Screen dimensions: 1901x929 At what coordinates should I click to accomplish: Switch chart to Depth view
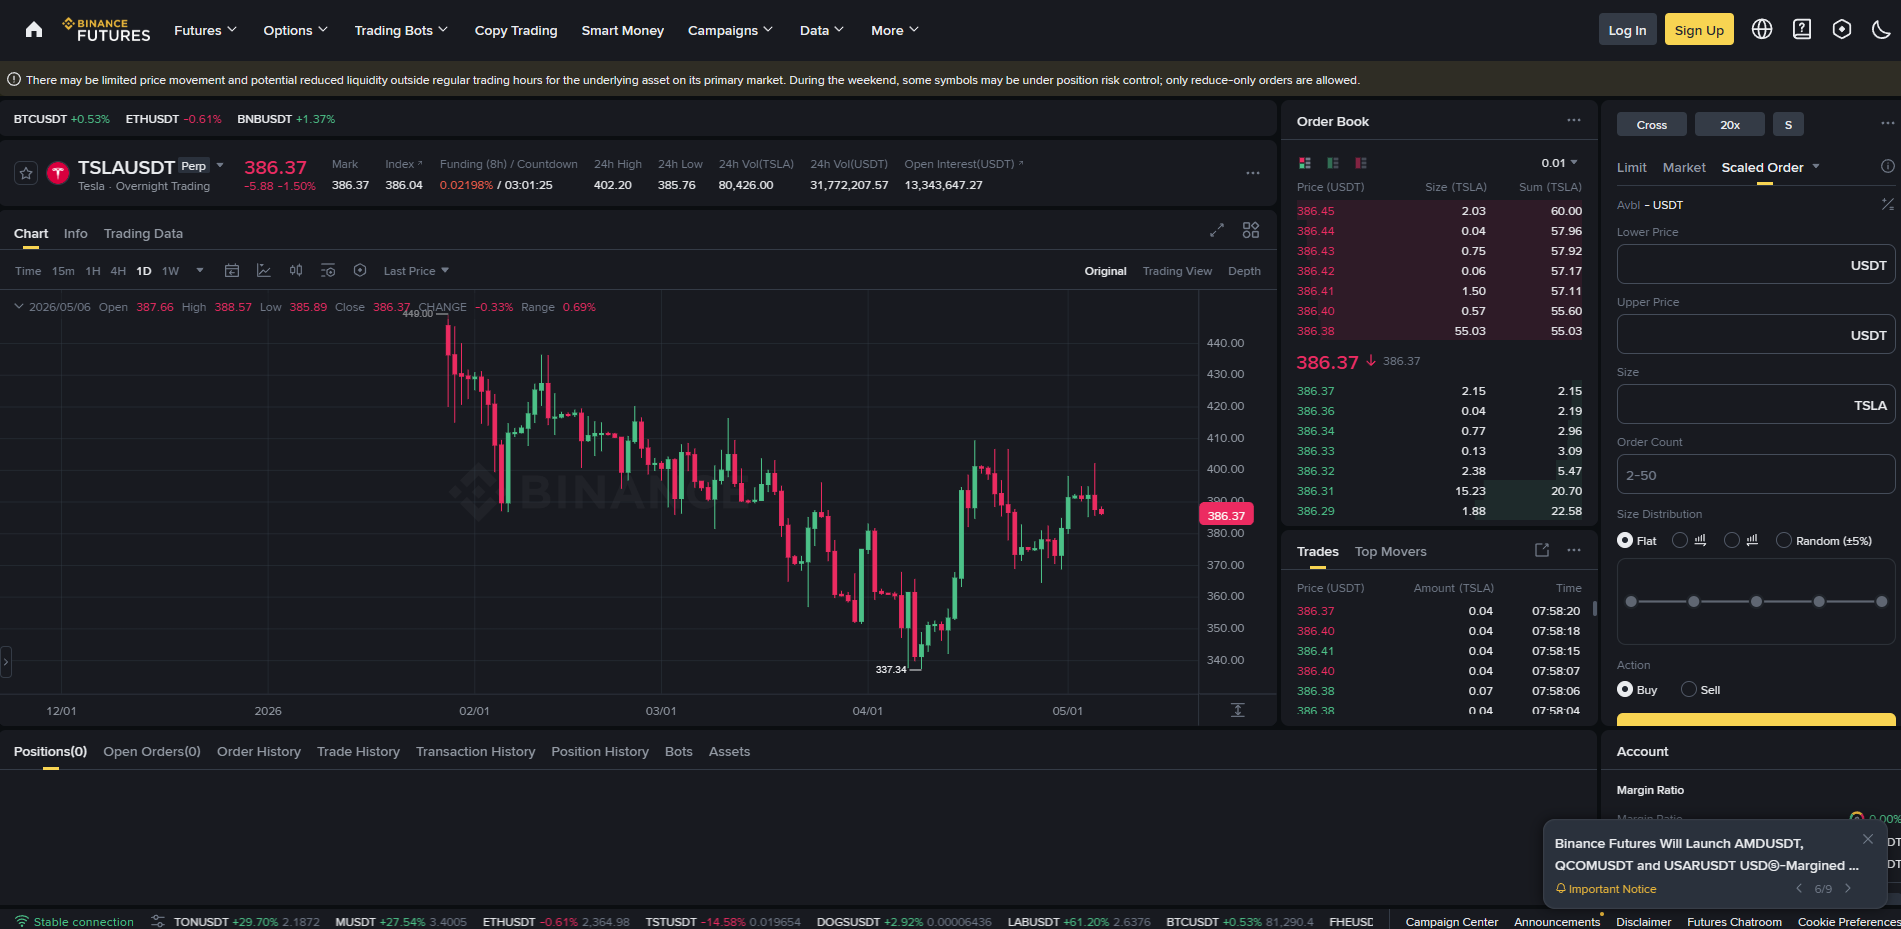point(1244,271)
